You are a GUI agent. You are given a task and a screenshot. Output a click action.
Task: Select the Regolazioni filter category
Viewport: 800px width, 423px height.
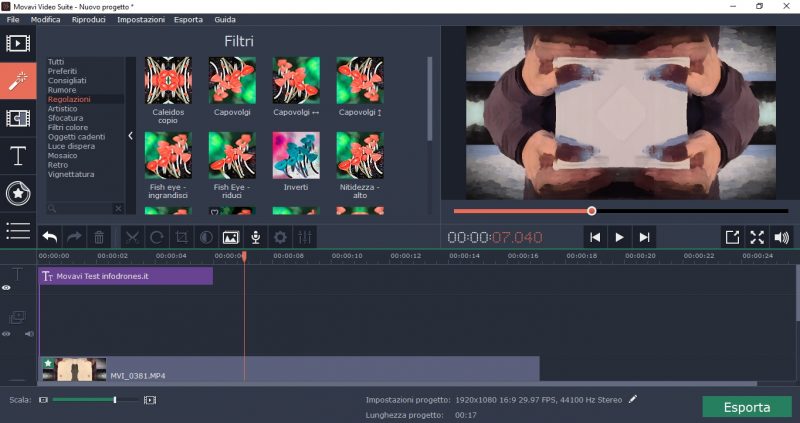69,99
